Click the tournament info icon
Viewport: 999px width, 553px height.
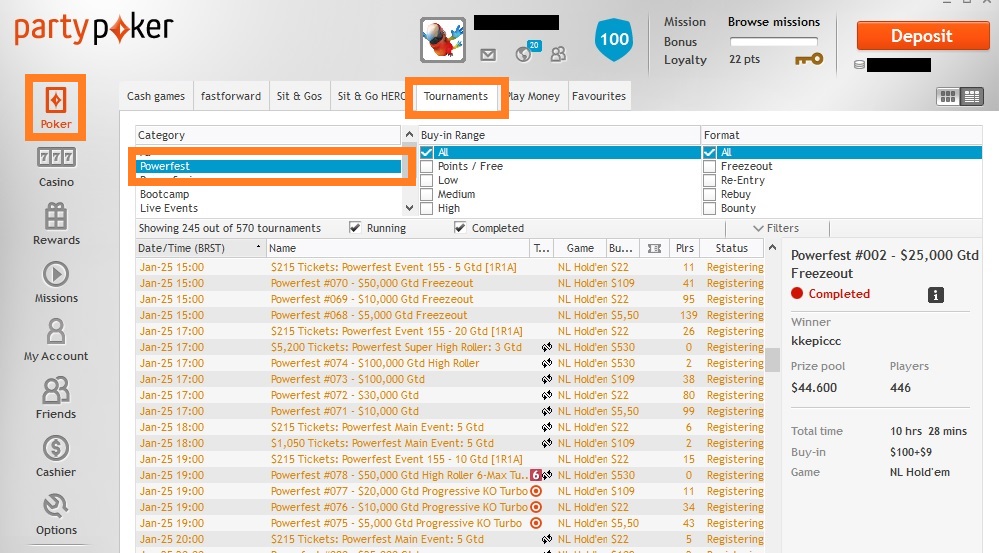pyautogui.click(x=935, y=295)
